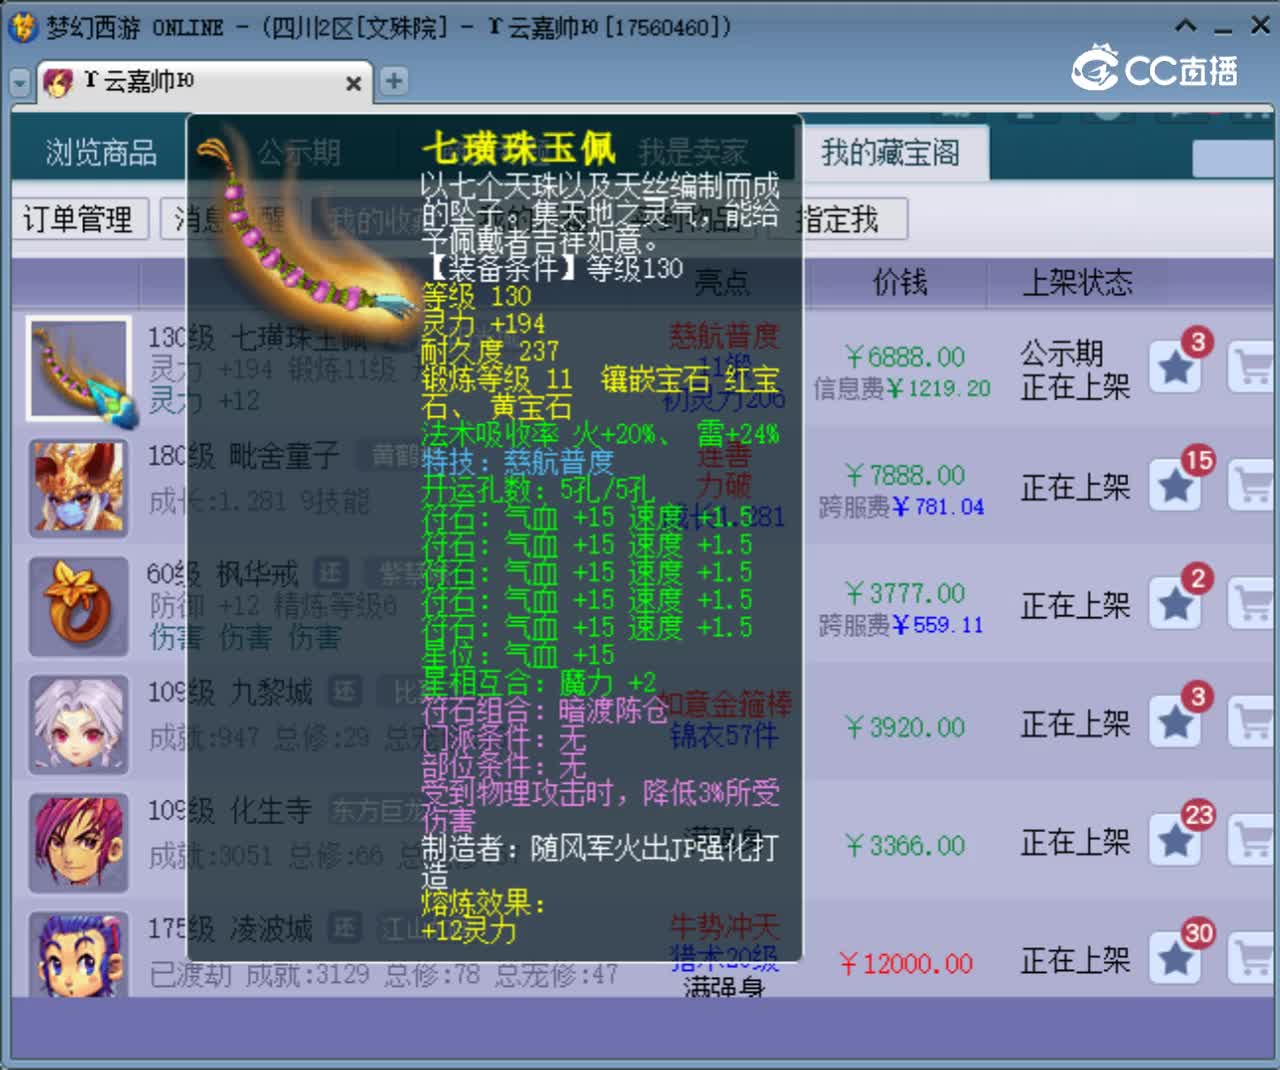This screenshot has width=1280, height=1070.
Task: Click the 跨服费￥559.11 fee text
Action: coord(901,625)
